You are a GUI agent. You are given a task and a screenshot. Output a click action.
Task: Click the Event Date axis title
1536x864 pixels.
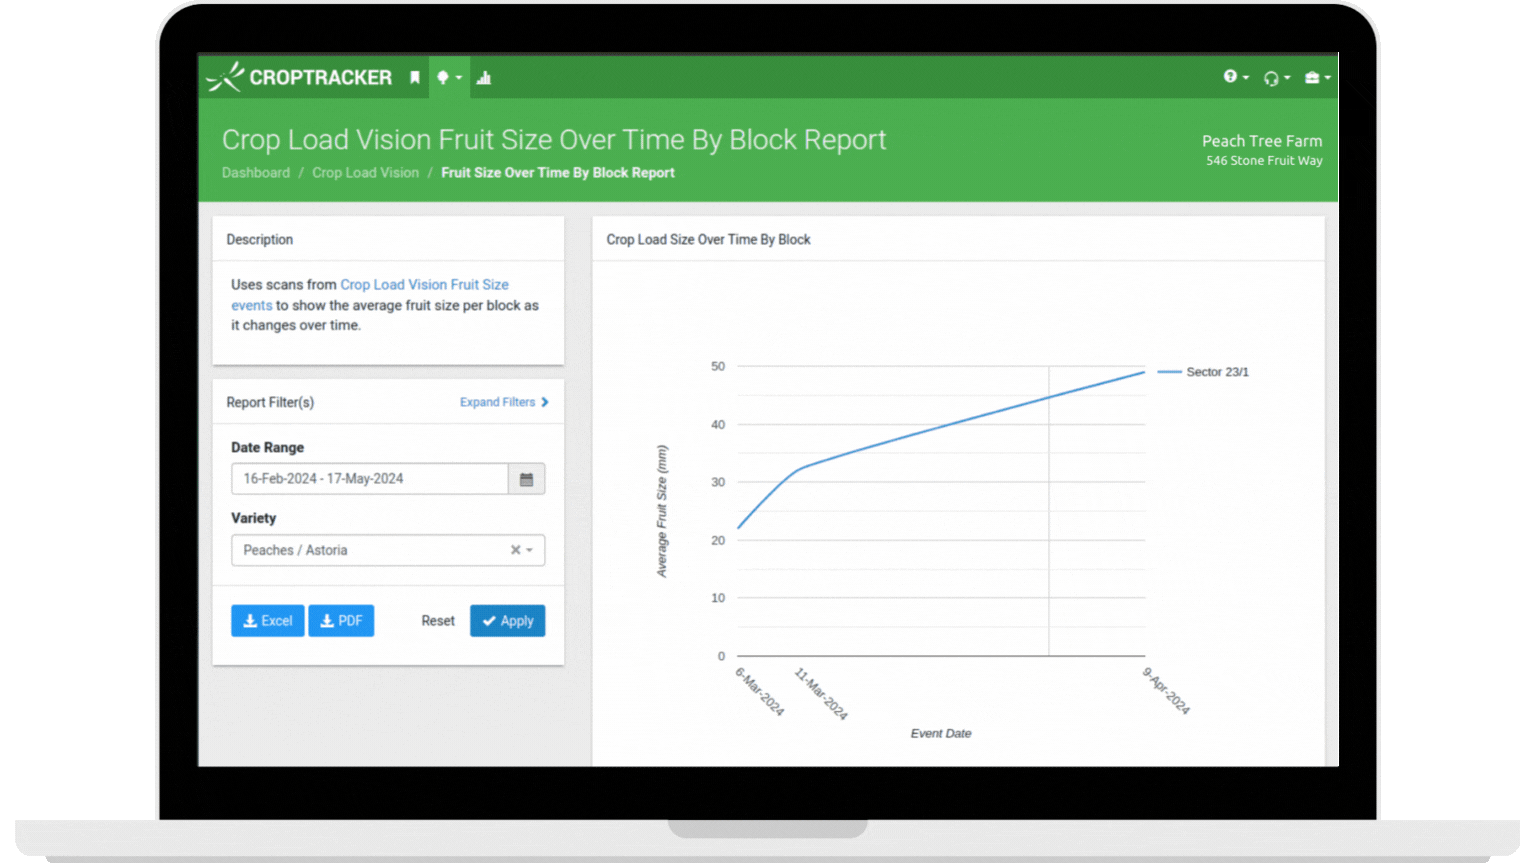click(941, 734)
